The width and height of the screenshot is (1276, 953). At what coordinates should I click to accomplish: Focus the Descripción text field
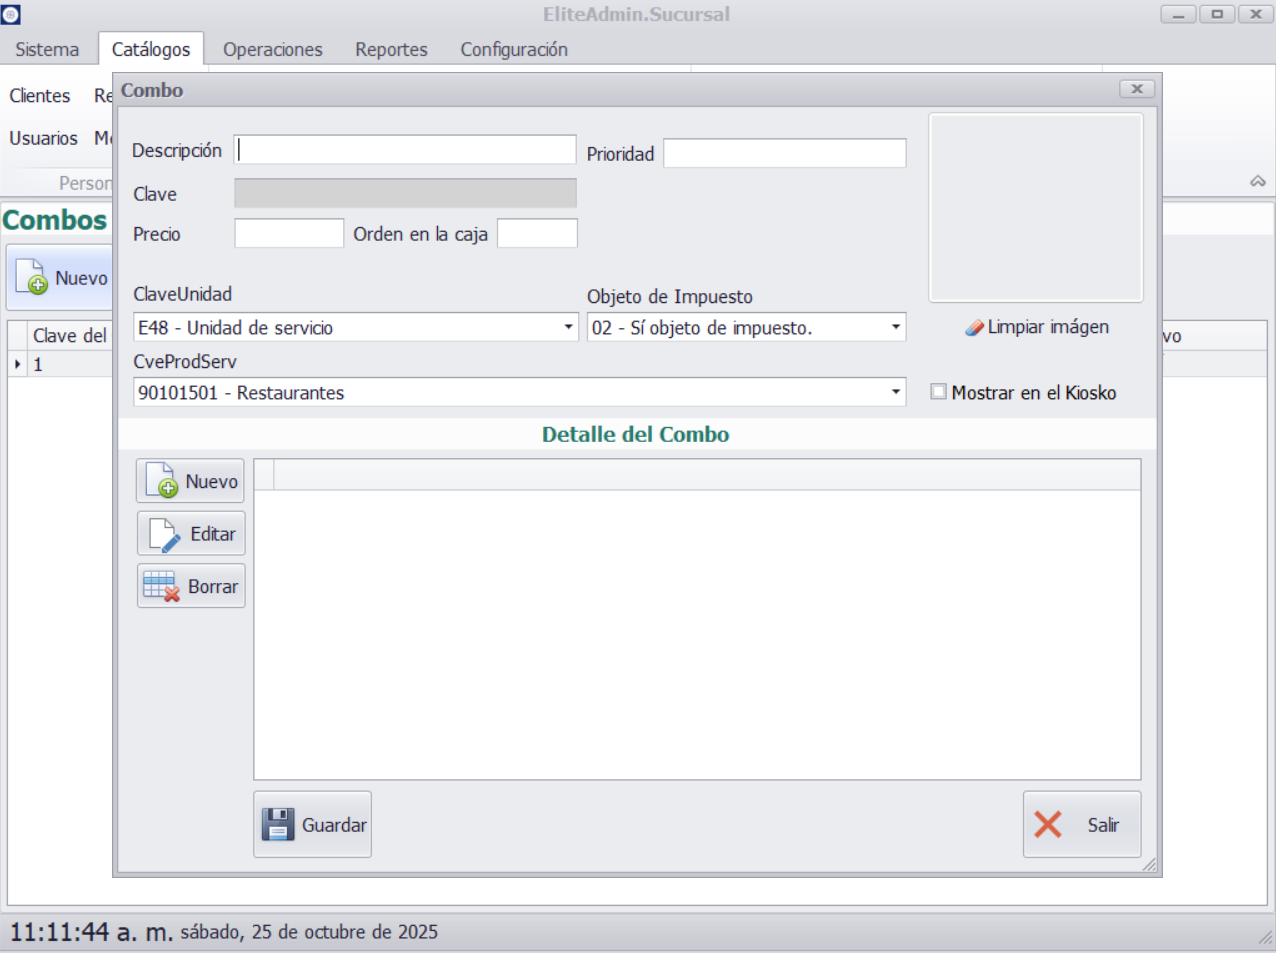click(x=405, y=150)
